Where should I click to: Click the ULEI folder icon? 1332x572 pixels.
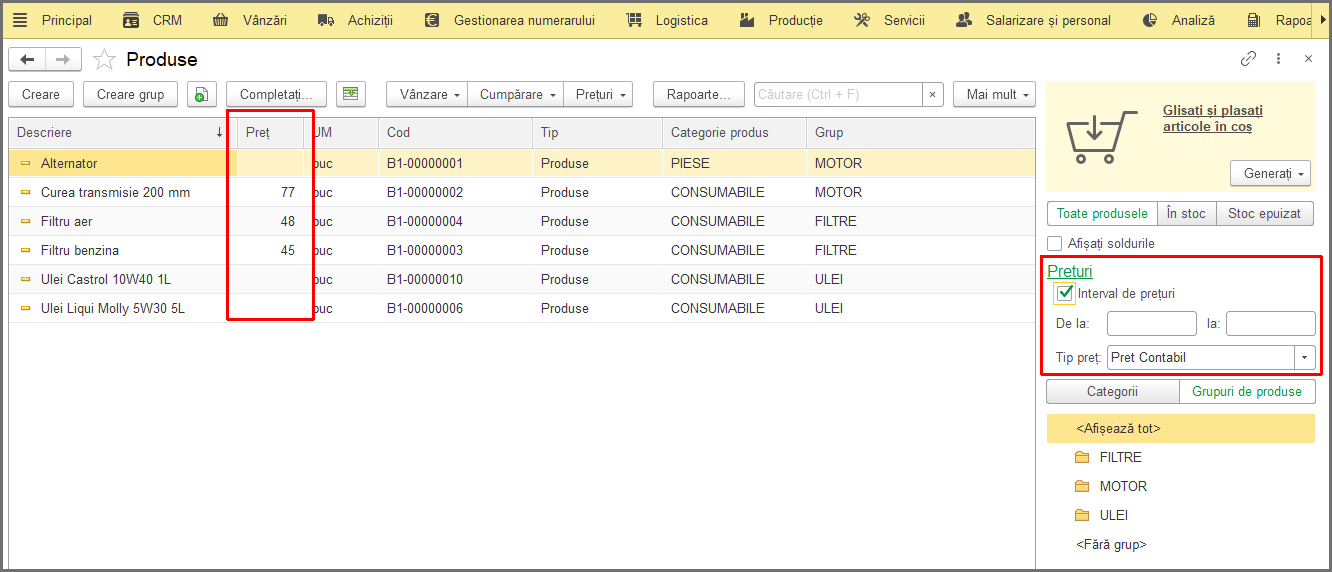1082,515
